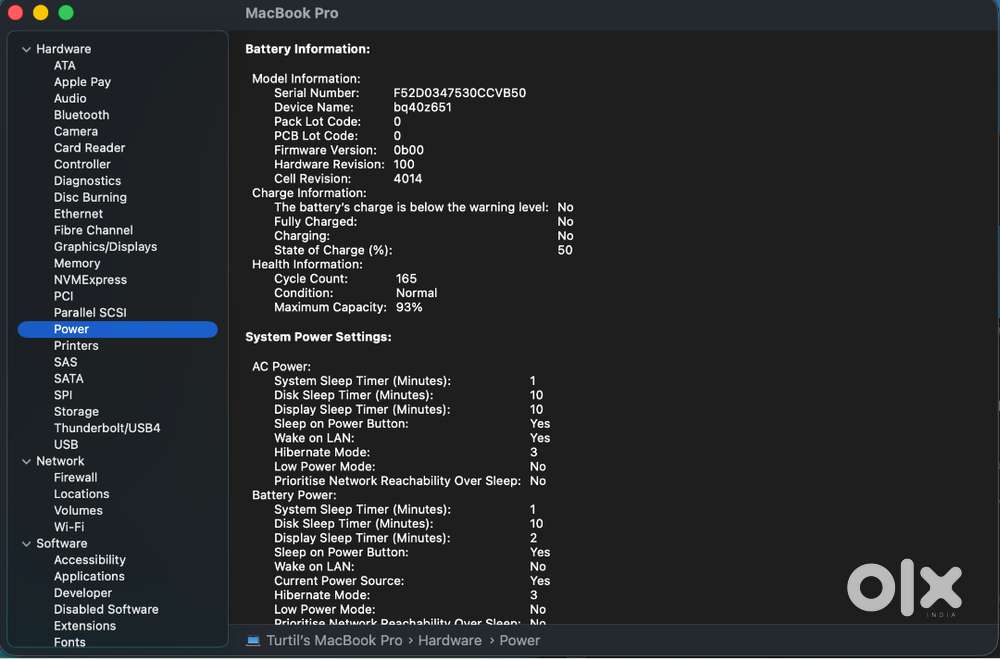Screen dimensions: 1000x659
Task: Open NVMExpress details
Action: [x=90, y=280]
